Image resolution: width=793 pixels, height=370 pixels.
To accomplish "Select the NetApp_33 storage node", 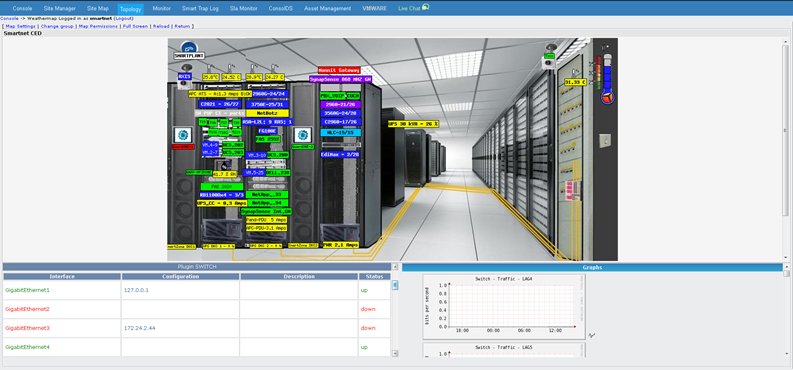I will point(267,195).
